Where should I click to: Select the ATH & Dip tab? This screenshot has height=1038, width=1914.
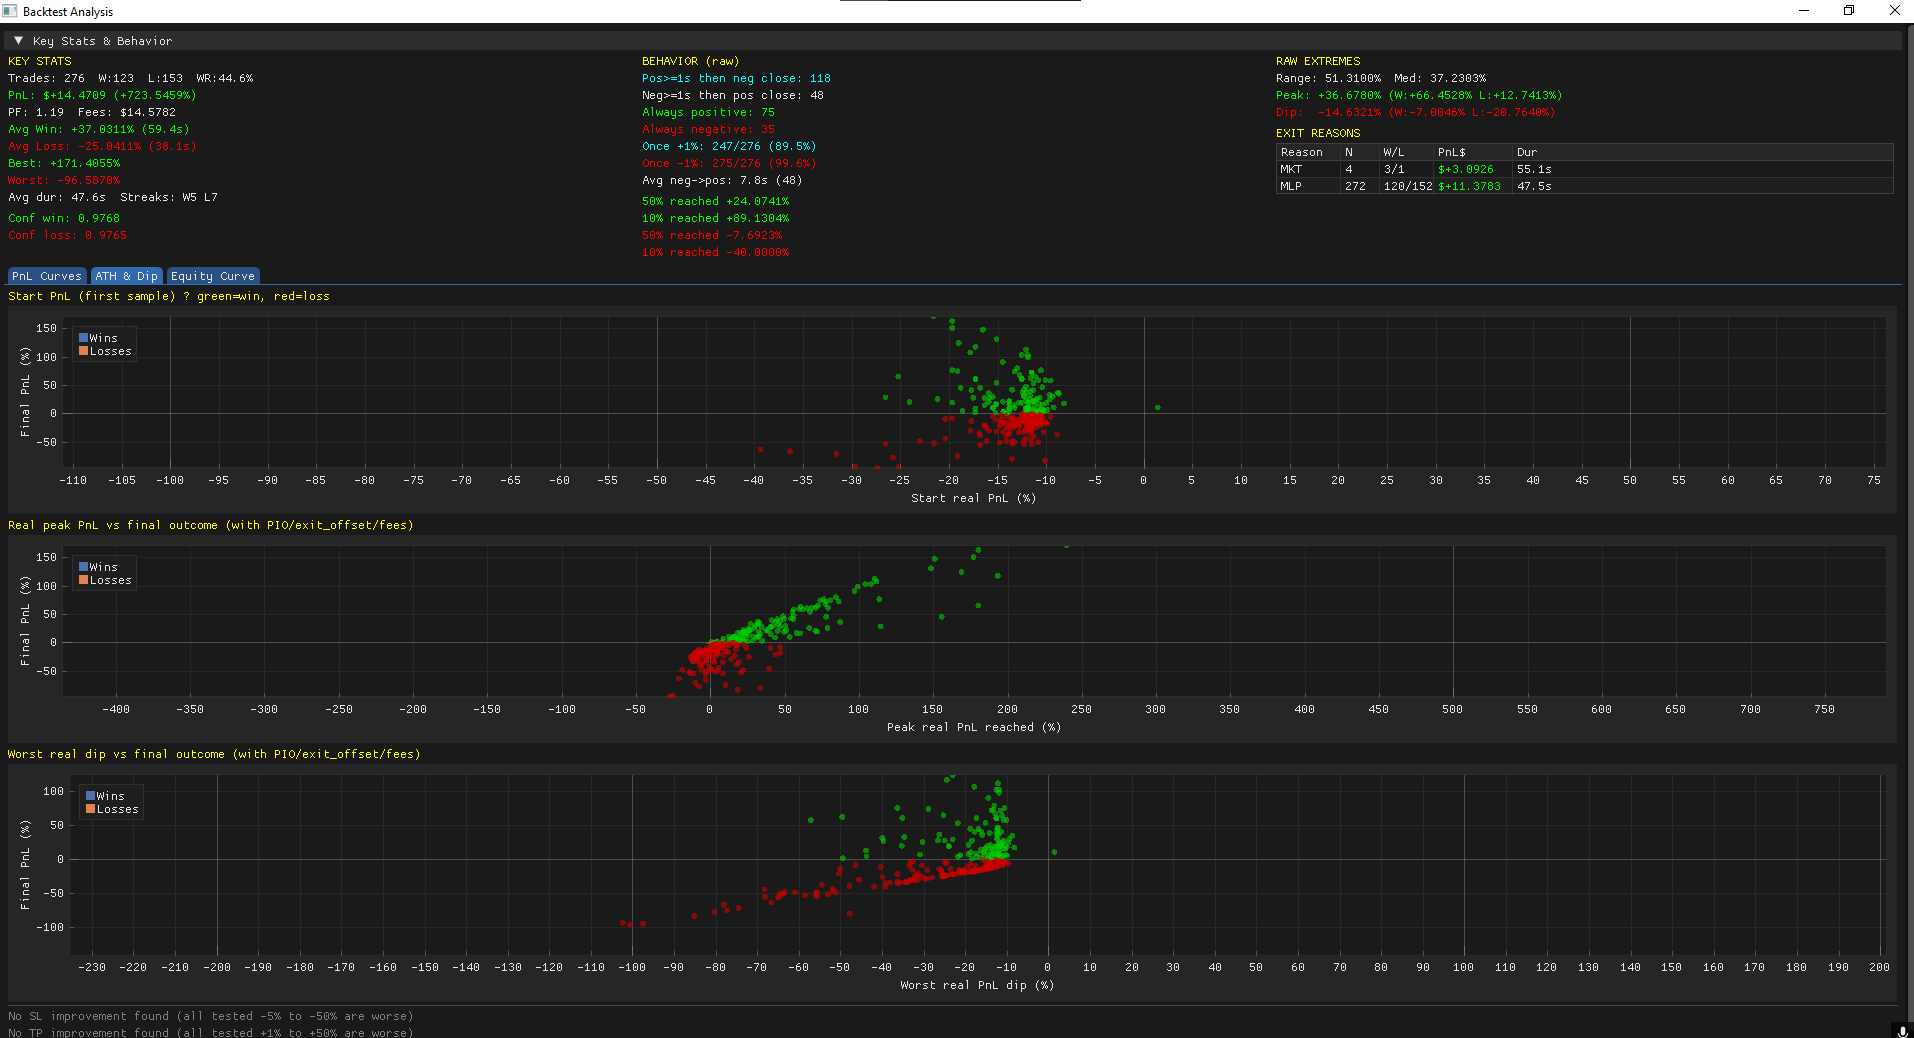click(126, 276)
